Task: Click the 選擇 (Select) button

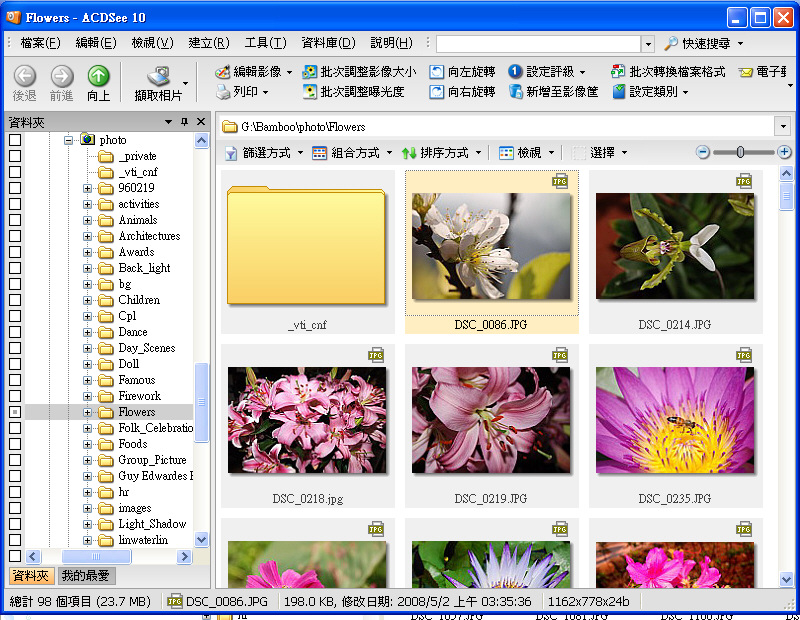Action: 601,153
